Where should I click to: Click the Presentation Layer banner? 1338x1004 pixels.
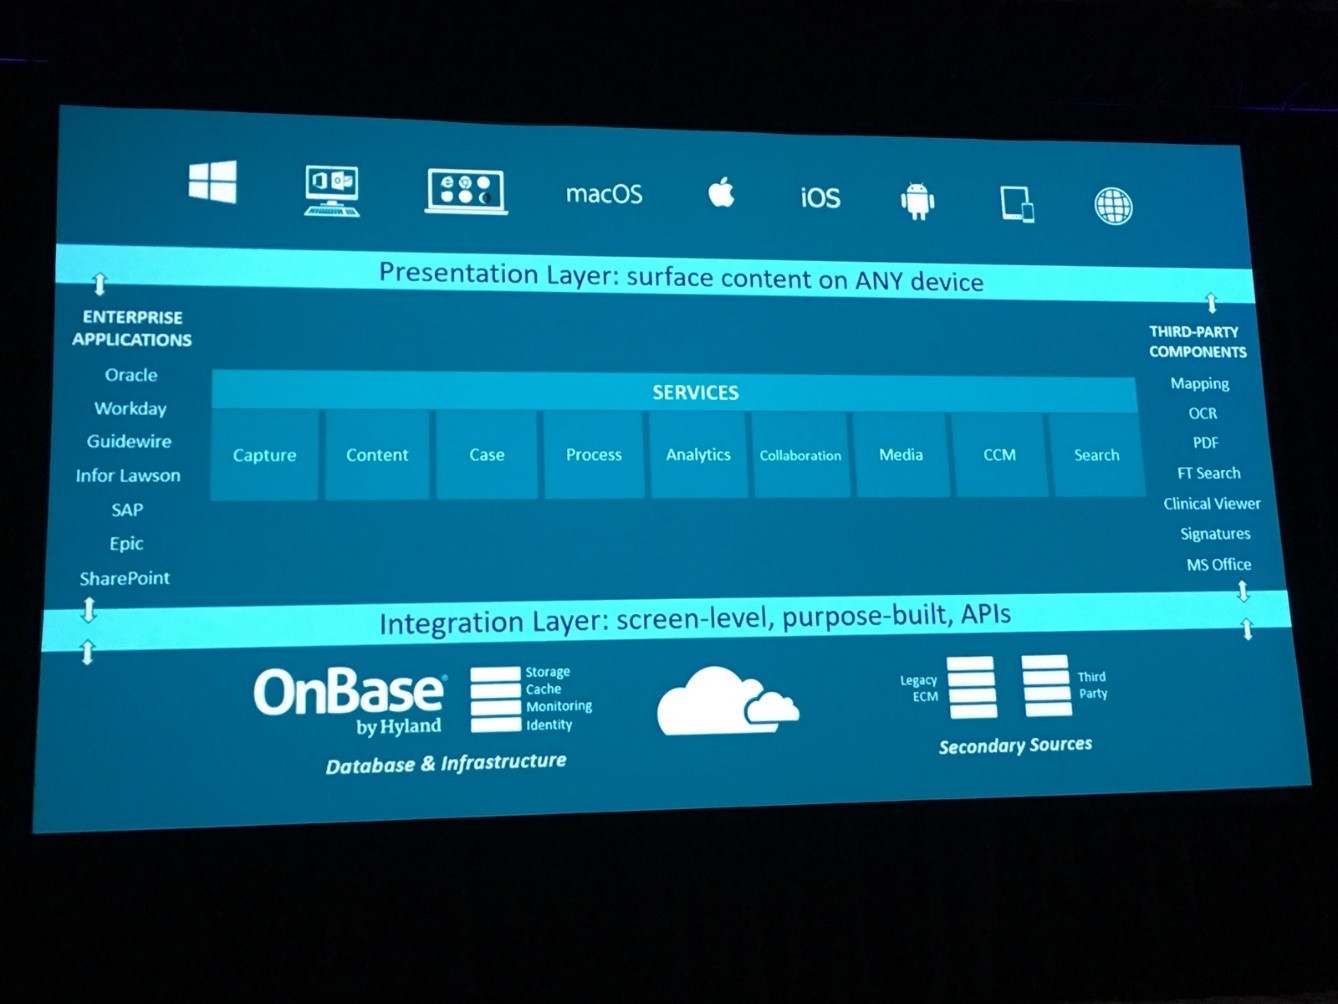click(655, 274)
